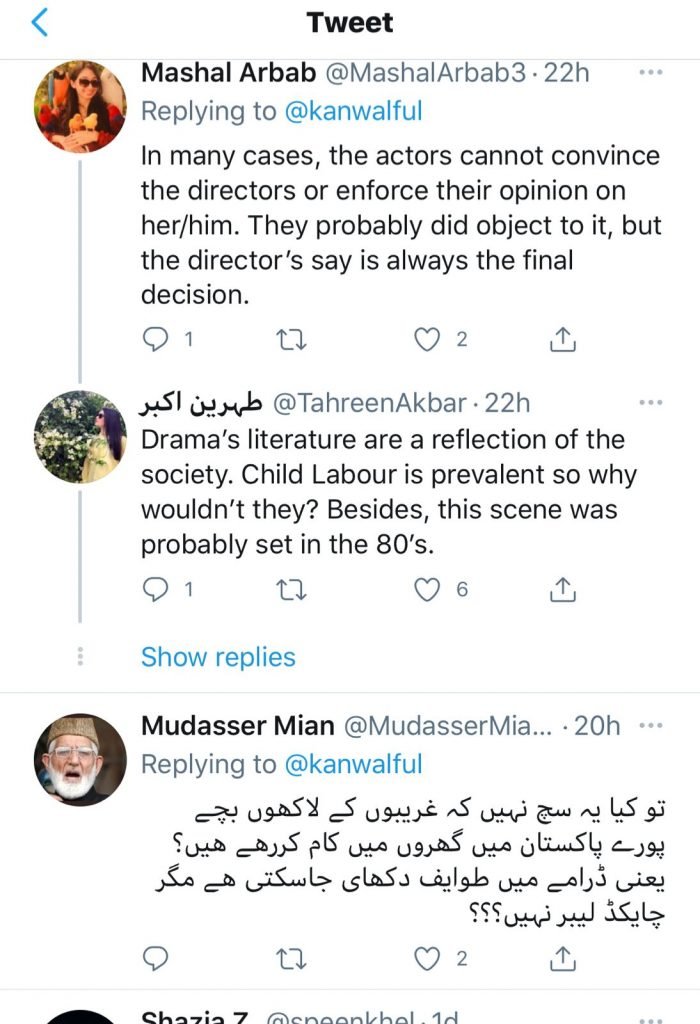Open more options on TahreenAkbar's tweet
This screenshot has height=1024, width=700.
[650, 403]
